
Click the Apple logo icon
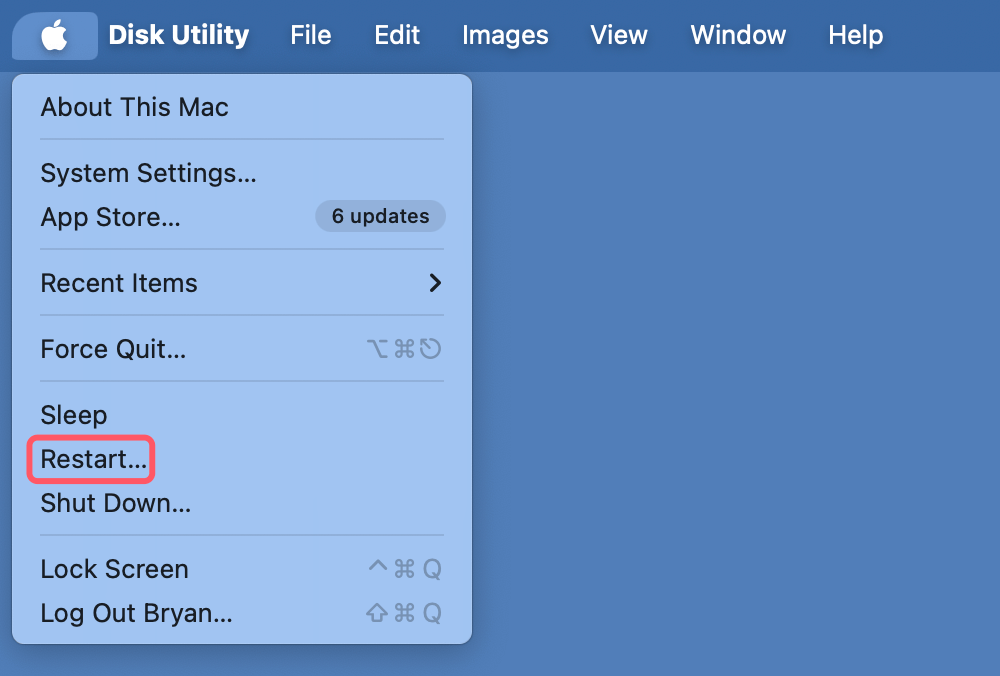click(x=54, y=35)
